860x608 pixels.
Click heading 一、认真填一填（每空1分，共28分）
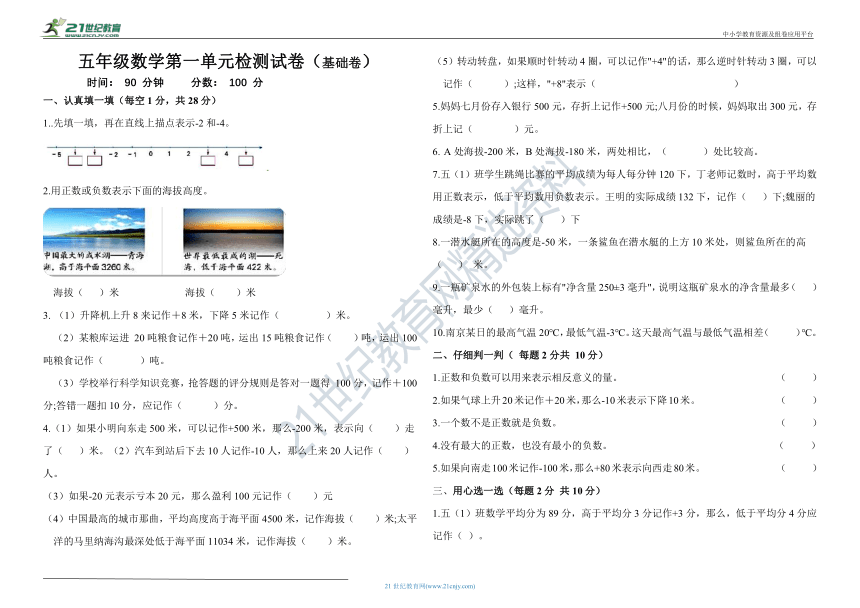pos(130,100)
